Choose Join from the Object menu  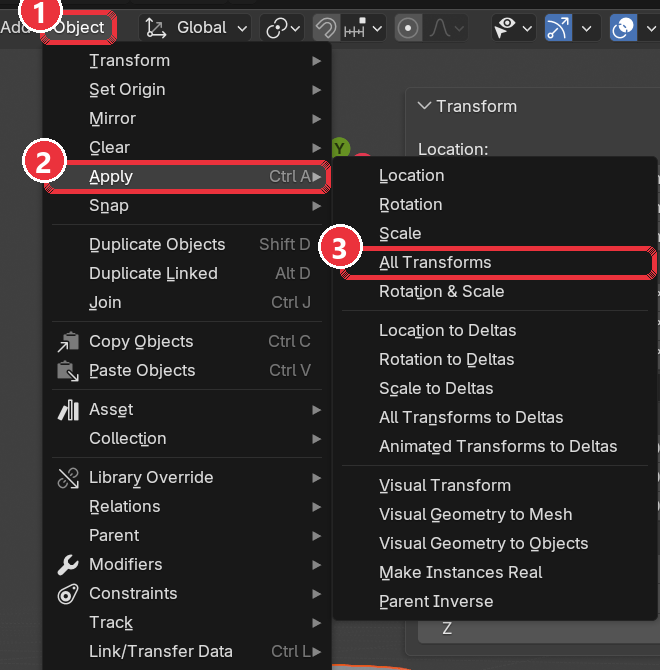187,303
